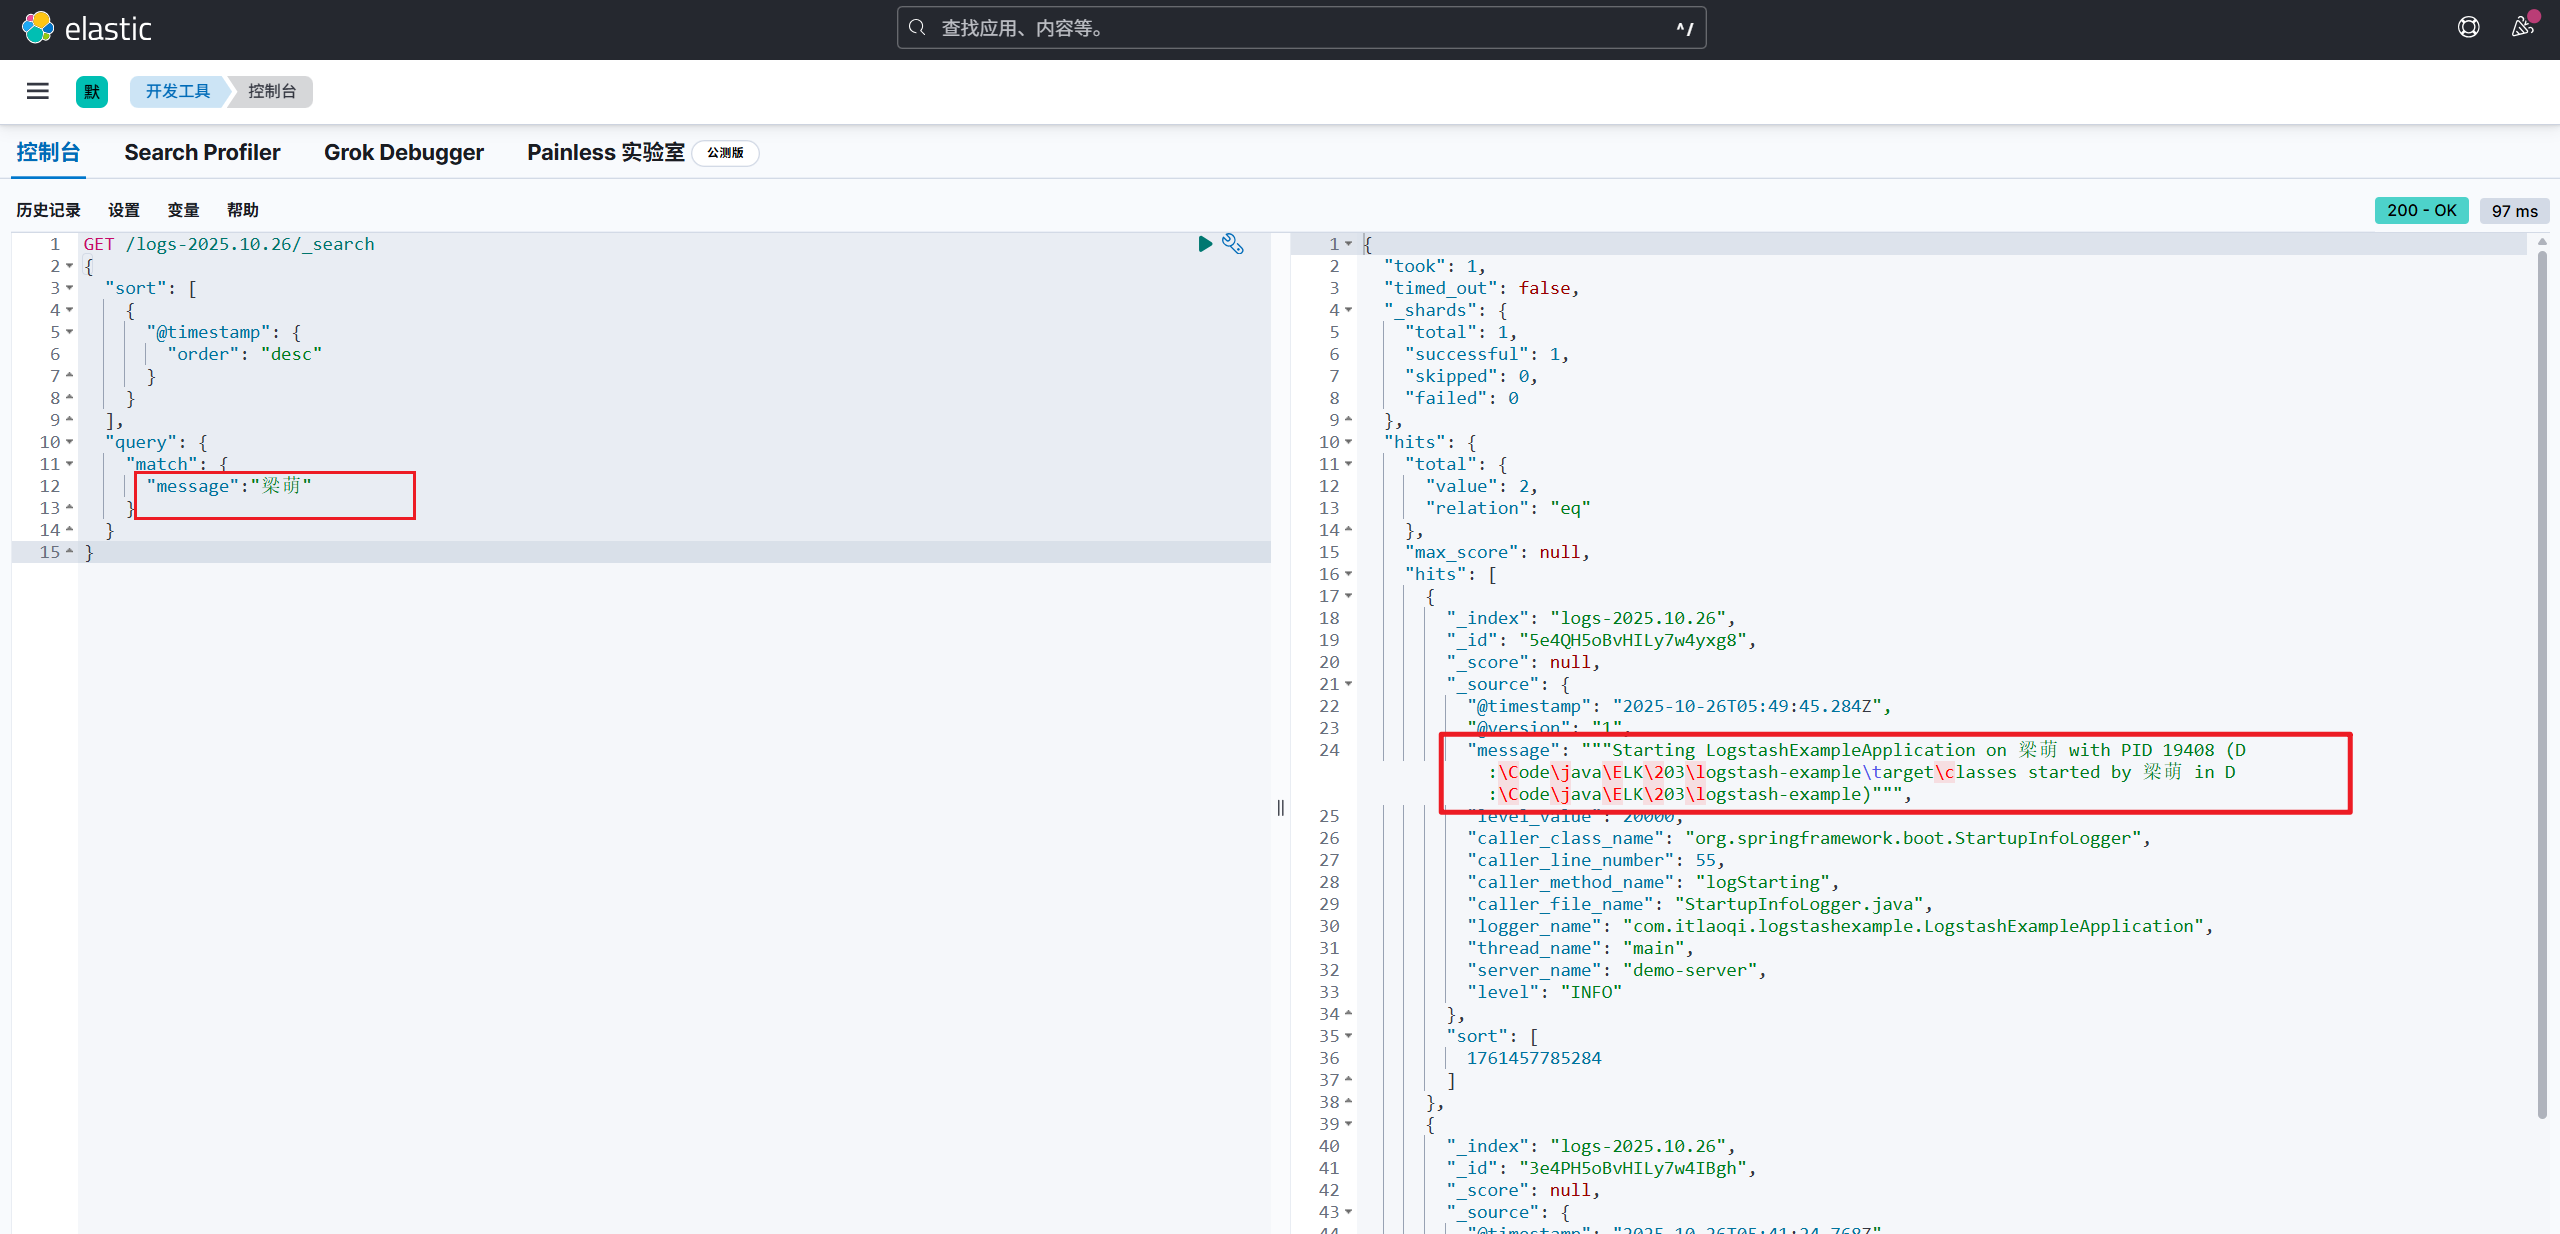Screen dimensions: 2560x1234
Task: Switch to the Search Profiler tab
Action: (202, 153)
